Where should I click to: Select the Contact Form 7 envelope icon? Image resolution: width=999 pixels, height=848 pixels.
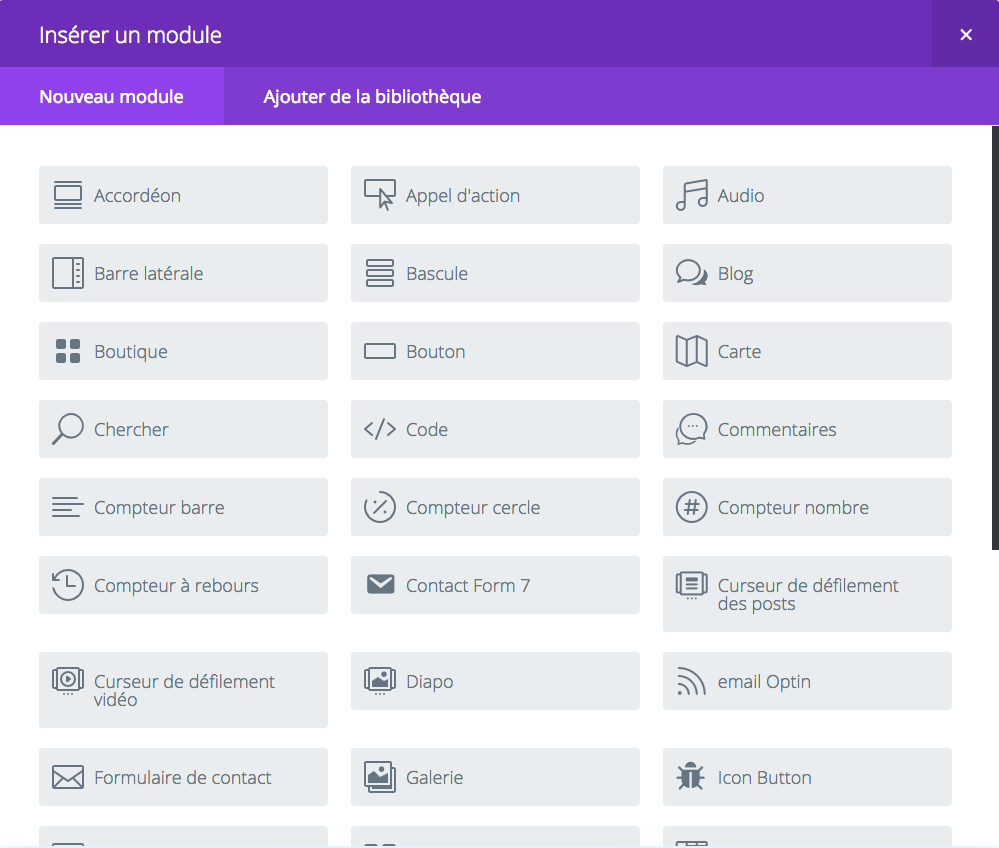pos(380,584)
